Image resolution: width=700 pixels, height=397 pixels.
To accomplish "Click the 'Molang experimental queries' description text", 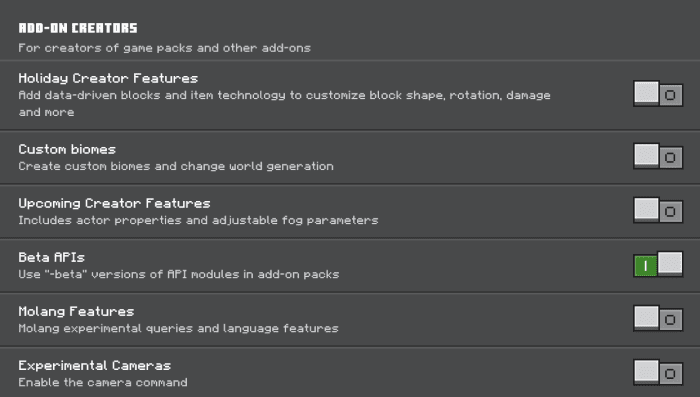I will (178, 328).
